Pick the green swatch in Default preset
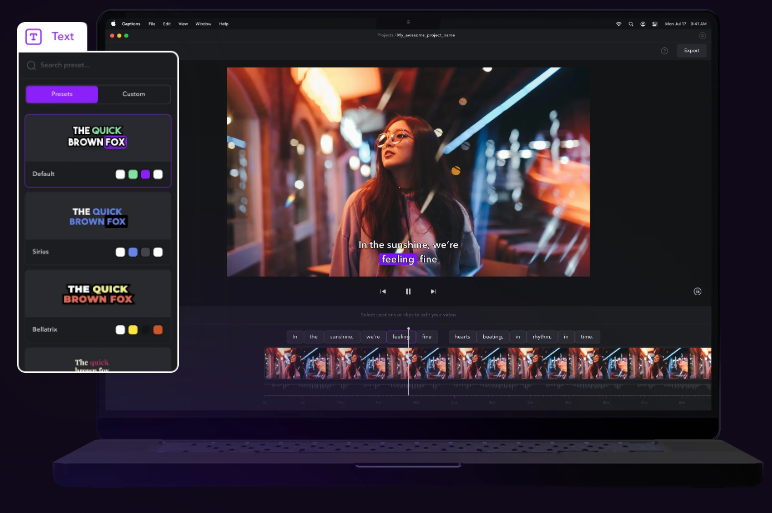Image resolution: width=772 pixels, height=513 pixels. (x=133, y=174)
